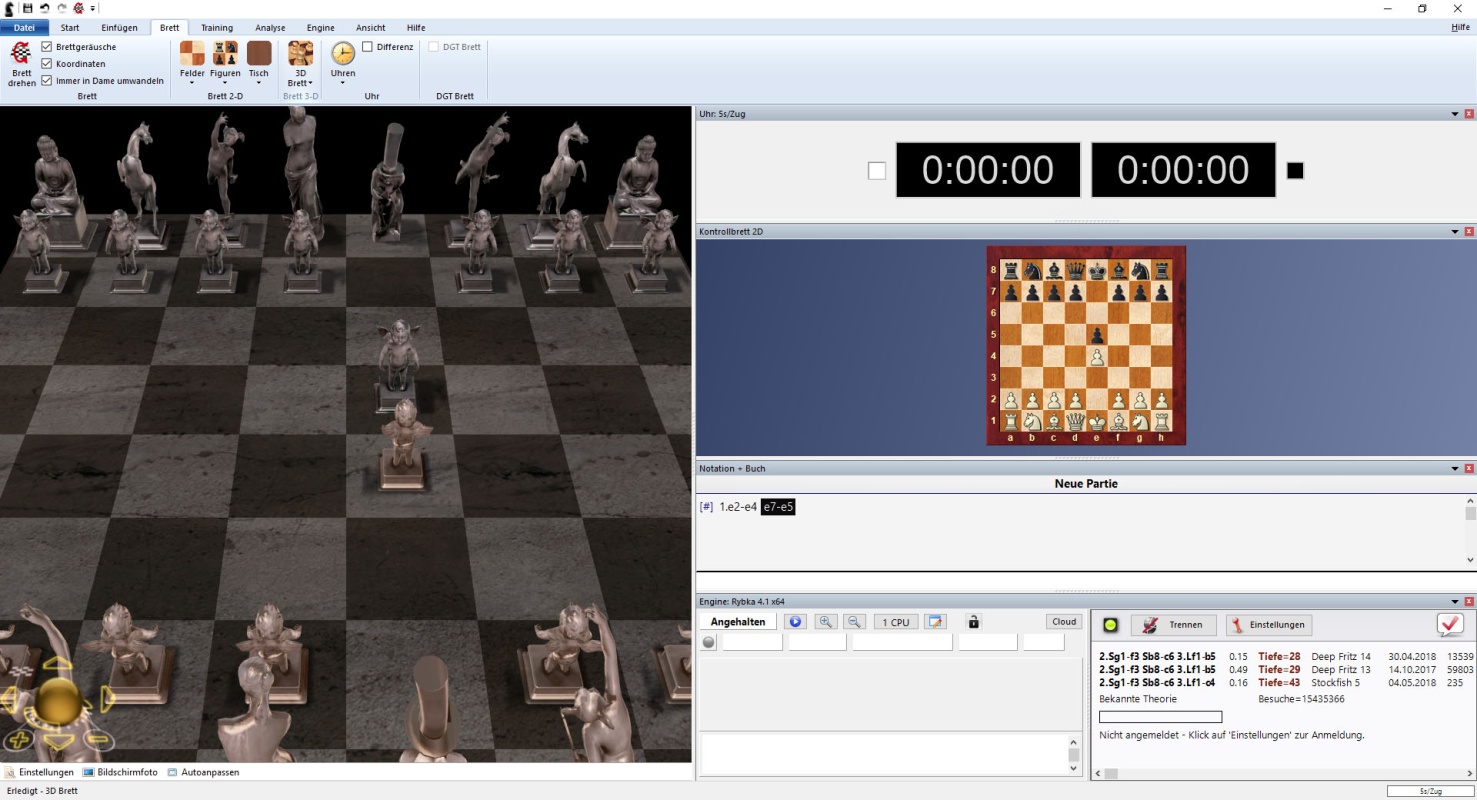Click the white checkbox left of the first clock
Viewport: 1477px width, 800px height.
point(877,171)
